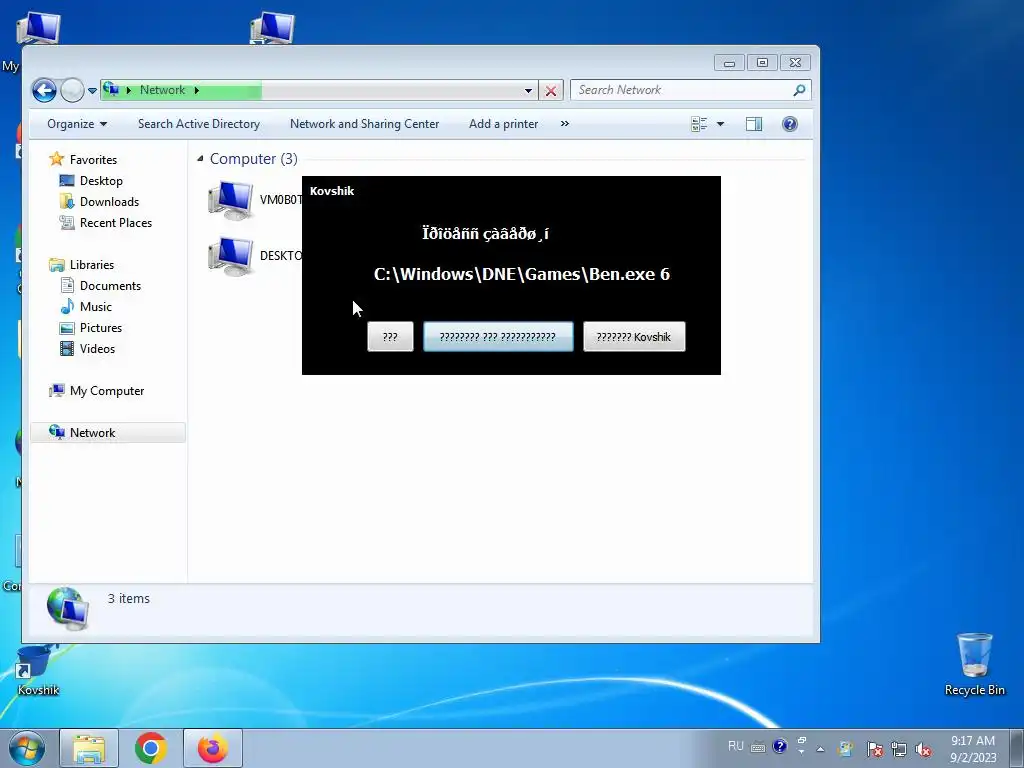
Task: Click the blue help icon in tray
Action: [x=779, y=746]
